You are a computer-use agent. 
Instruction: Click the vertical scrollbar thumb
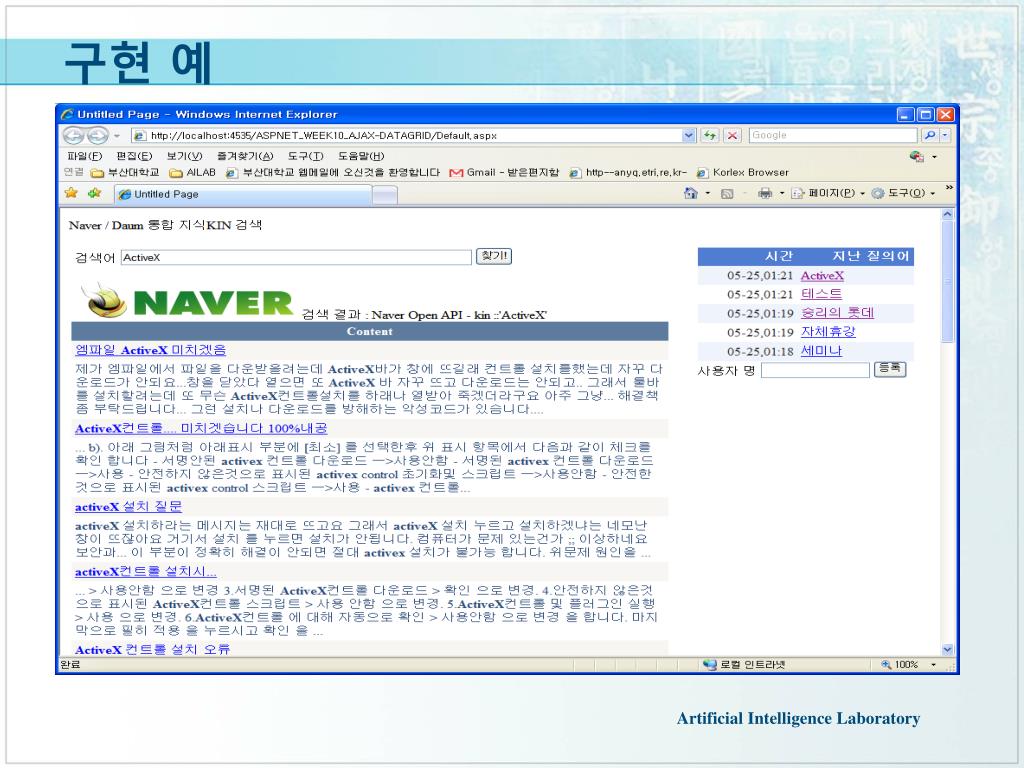coord(948,281)
